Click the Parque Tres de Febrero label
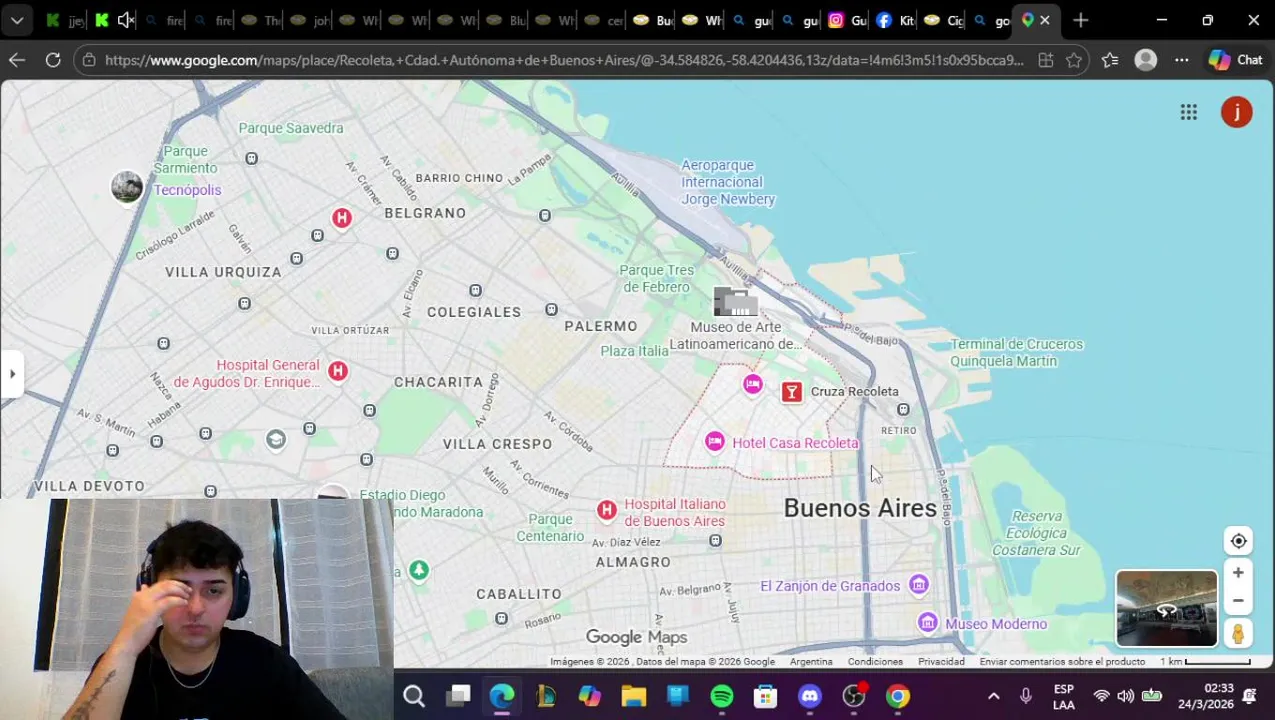 (x=656, y=279)
